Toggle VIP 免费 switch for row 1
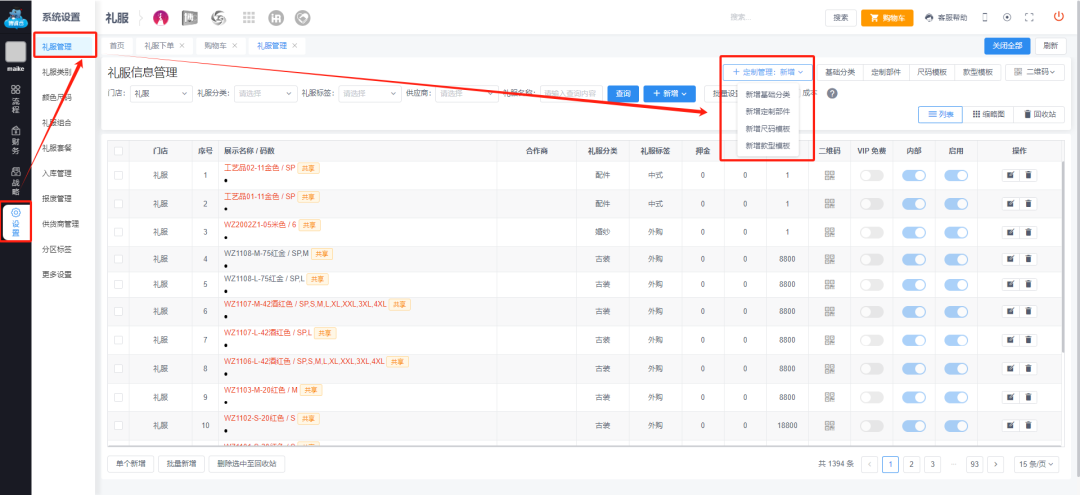 (871, 176)
